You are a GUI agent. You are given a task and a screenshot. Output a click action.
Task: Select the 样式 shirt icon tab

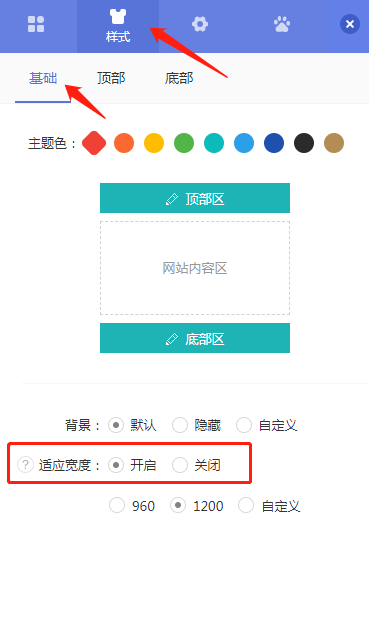[118, 26]
